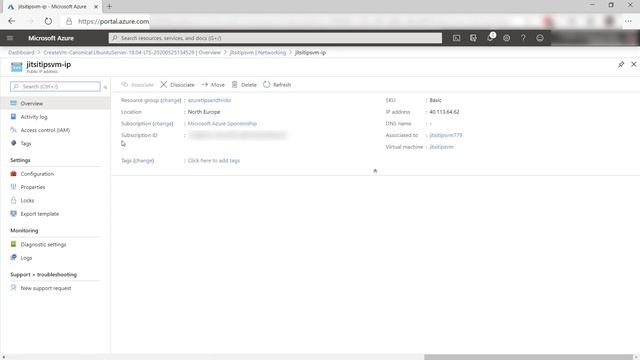The height and width of the screenshot is (360, 640).
Task: Click the Associate toolbar button
Action: (138, 85)
